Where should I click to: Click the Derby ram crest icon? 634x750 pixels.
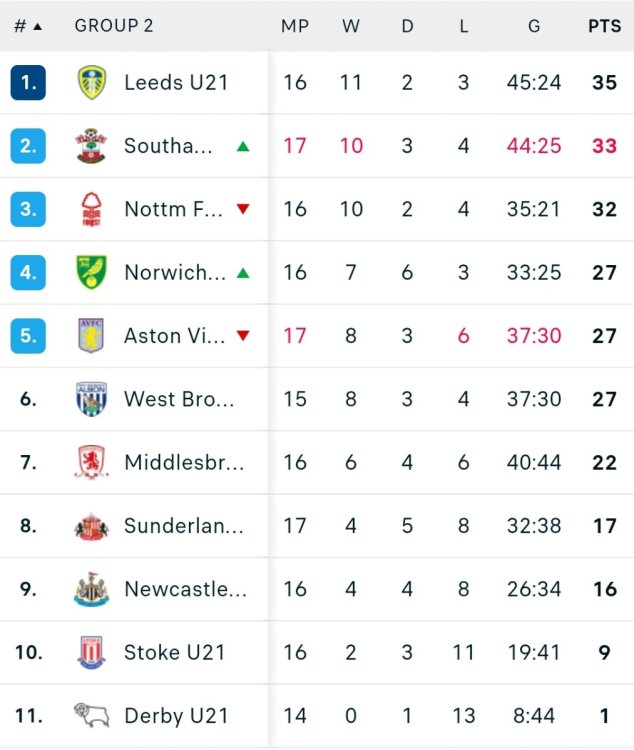point(92,715)
